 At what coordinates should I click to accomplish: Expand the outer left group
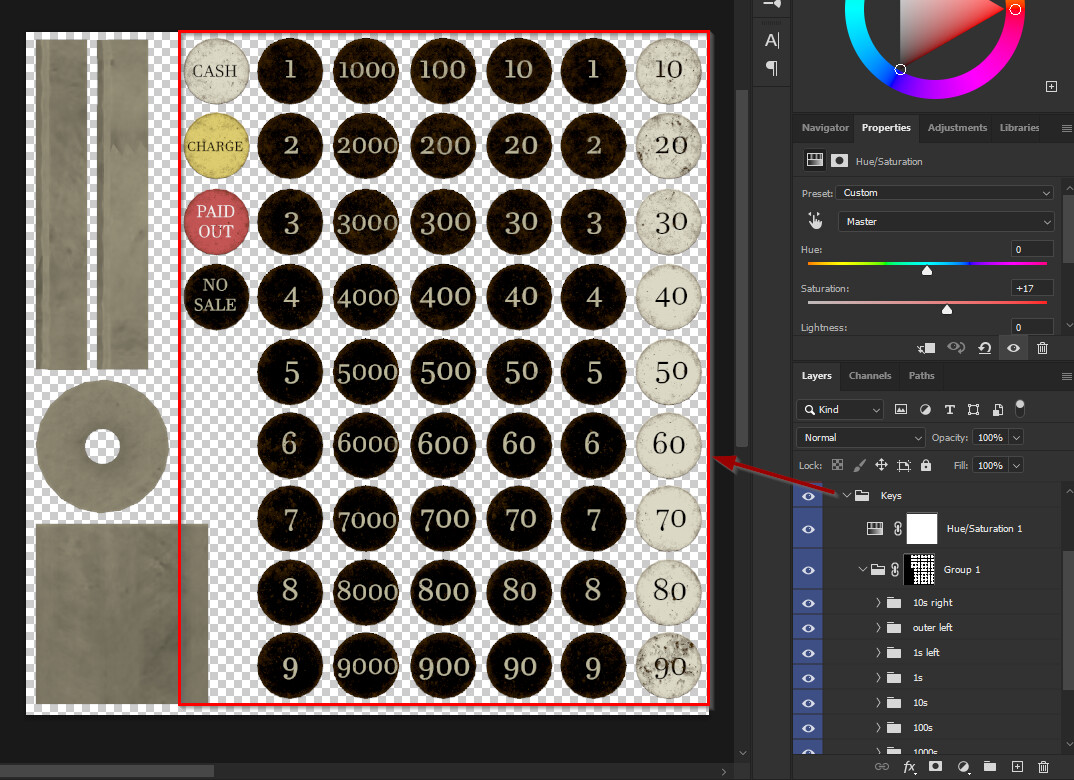click(877, 627)
